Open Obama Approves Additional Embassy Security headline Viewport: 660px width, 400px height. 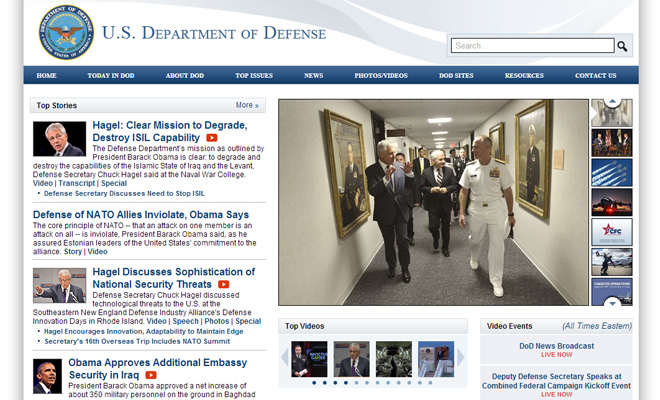tap(157, 368)
